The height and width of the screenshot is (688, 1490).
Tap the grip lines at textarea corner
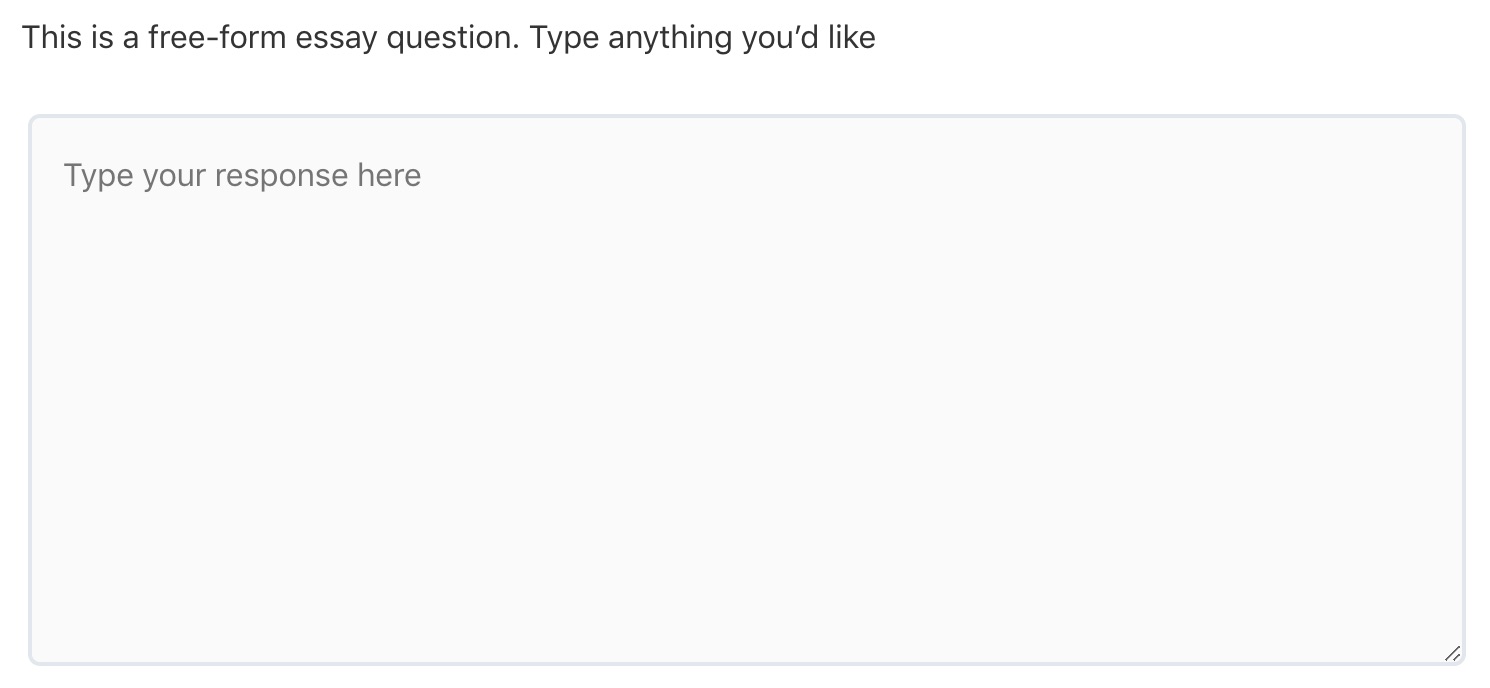pos(1452,653)
